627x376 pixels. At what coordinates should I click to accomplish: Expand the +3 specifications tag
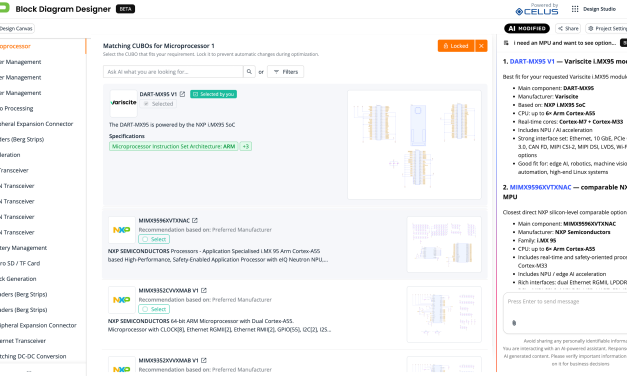click(x=246, y=146)
